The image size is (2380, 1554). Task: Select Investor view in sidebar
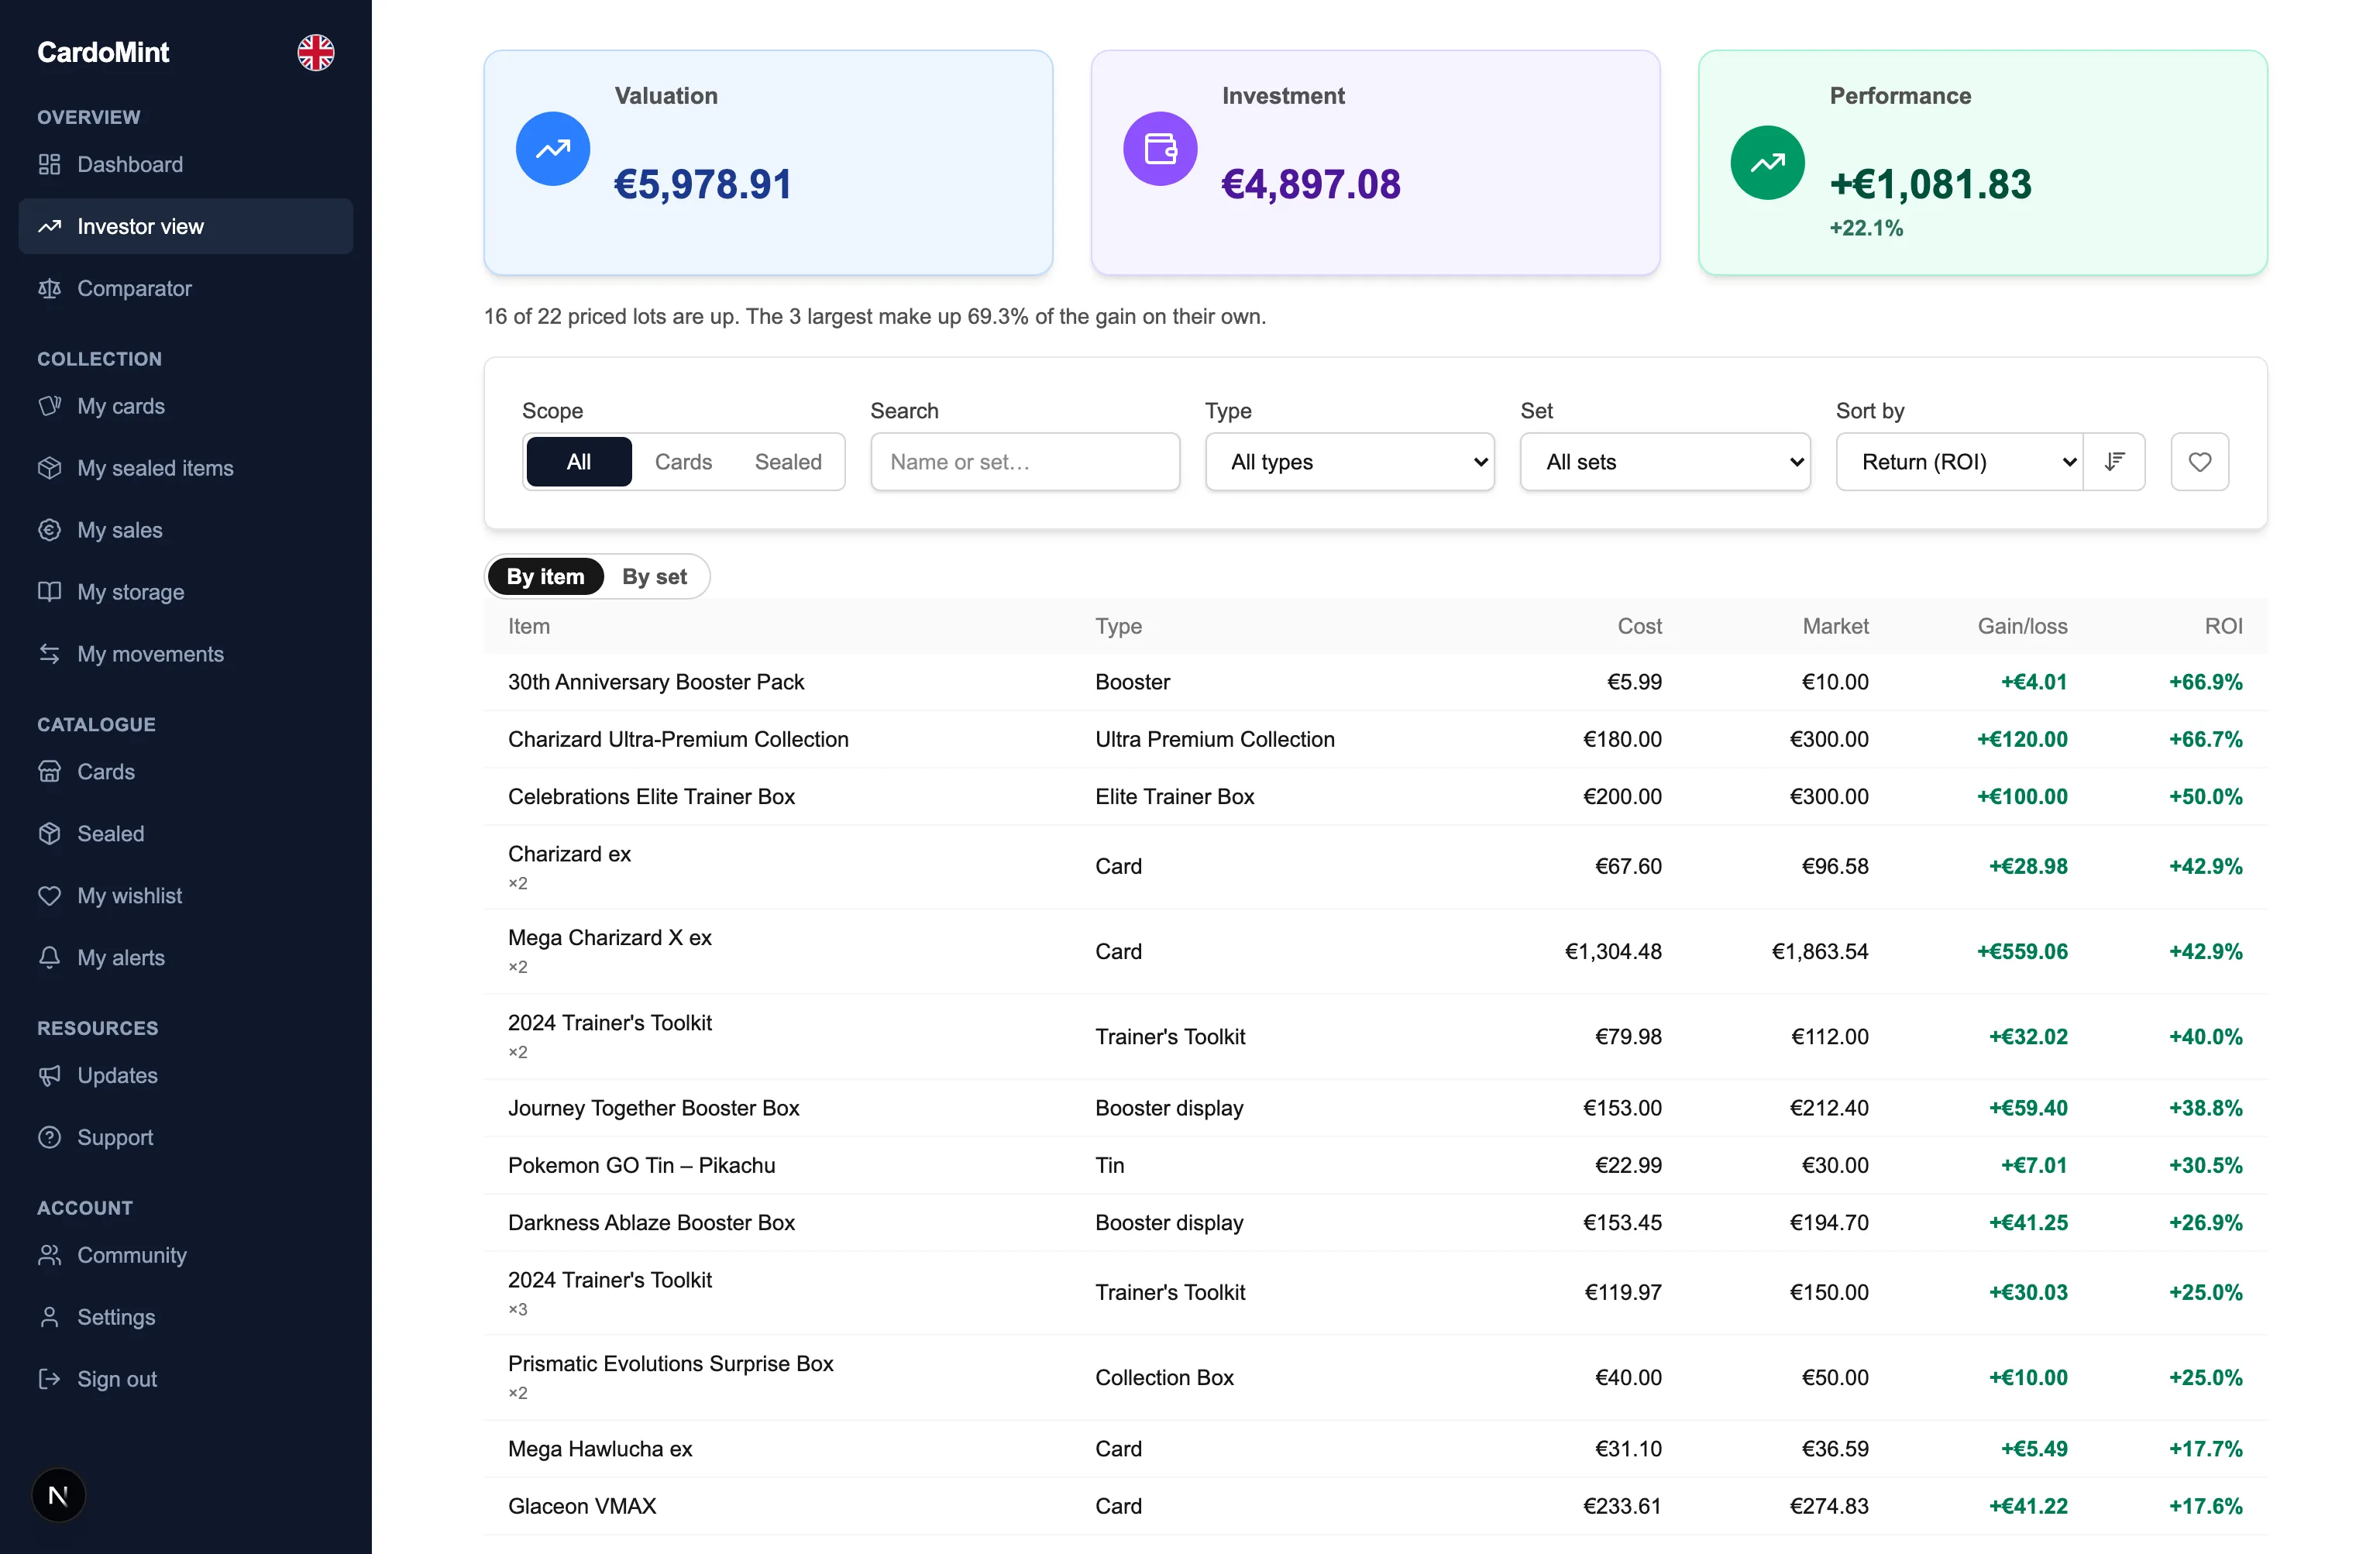tap(185, 226)
